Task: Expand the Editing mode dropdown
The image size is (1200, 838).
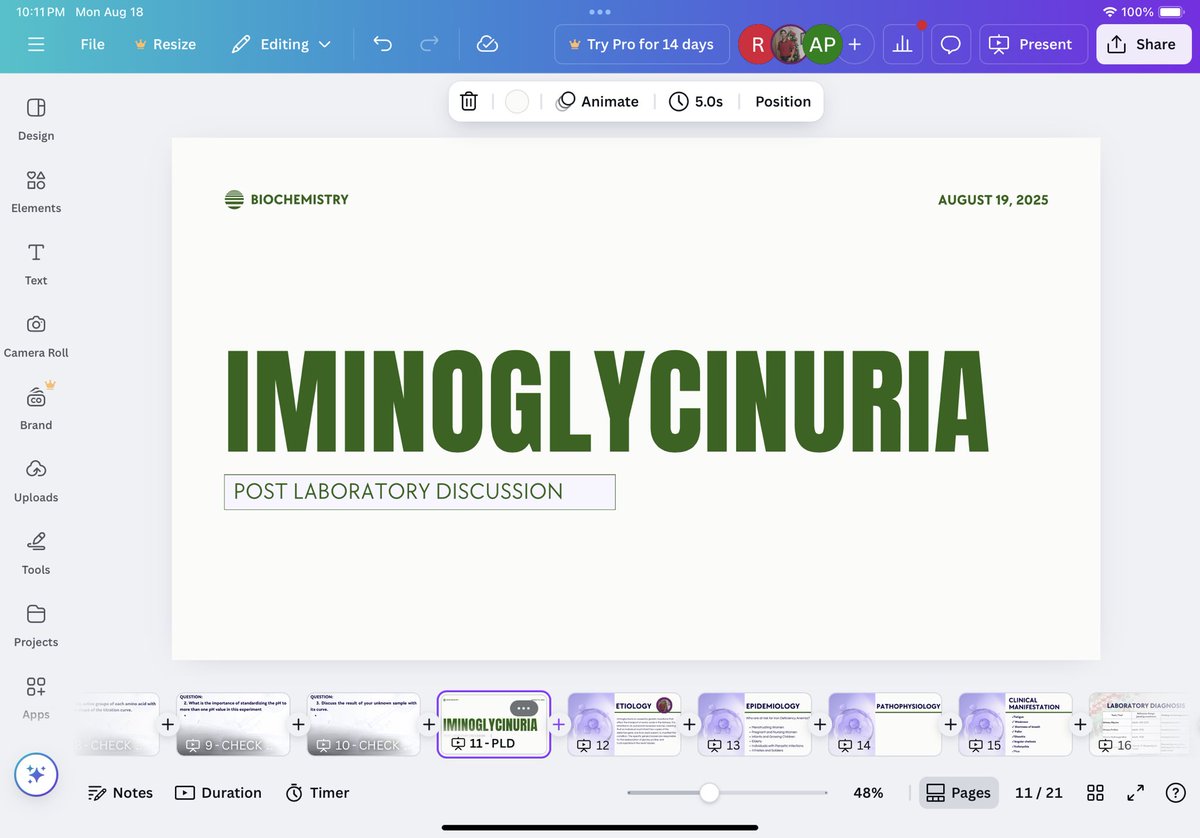Action: click(281, 44)
